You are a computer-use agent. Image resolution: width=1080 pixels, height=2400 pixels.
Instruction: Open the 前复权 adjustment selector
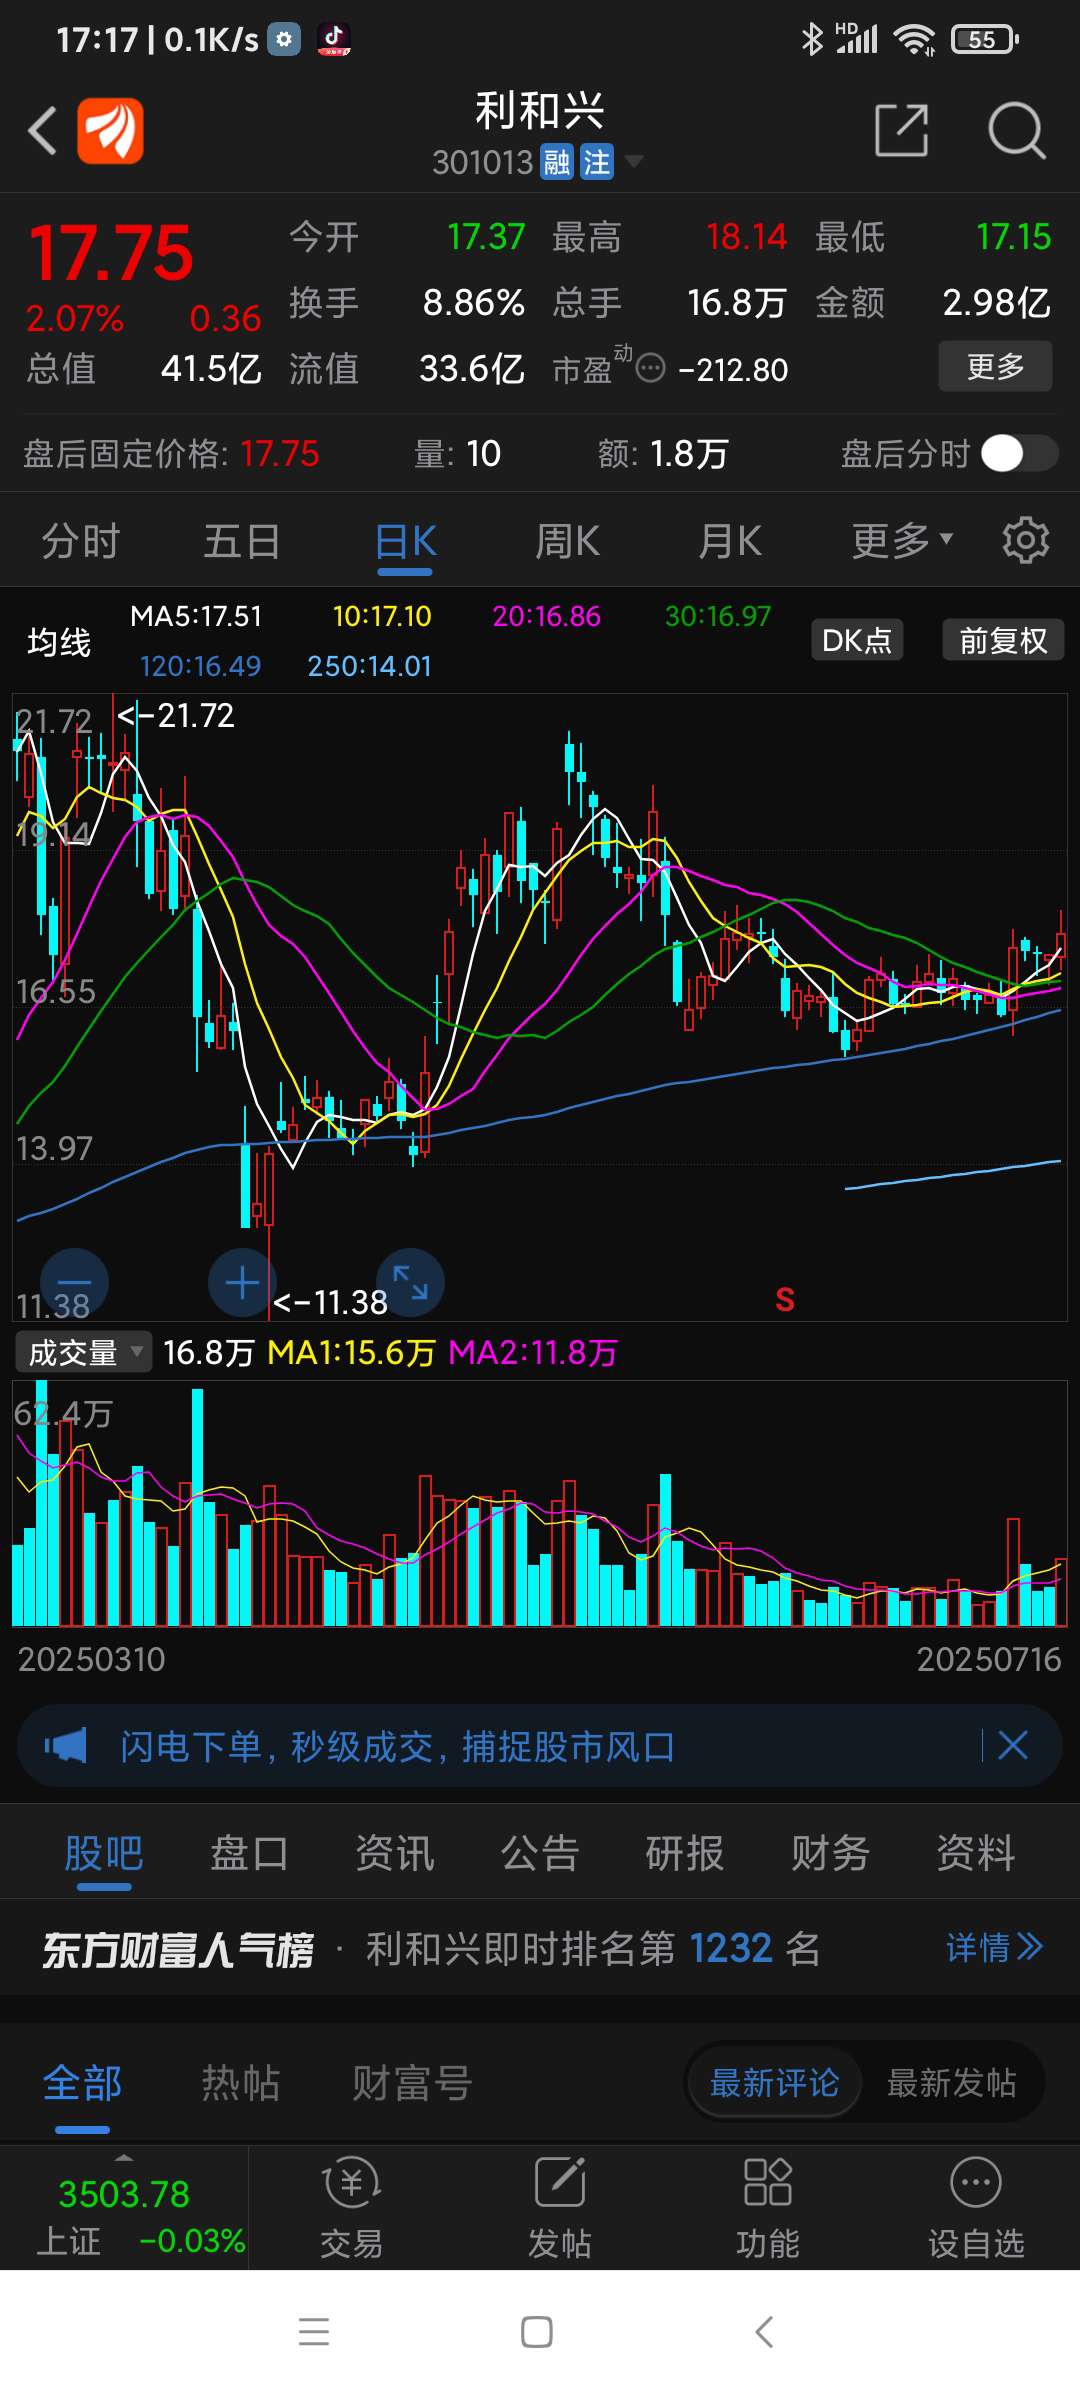pos(1003,640)
